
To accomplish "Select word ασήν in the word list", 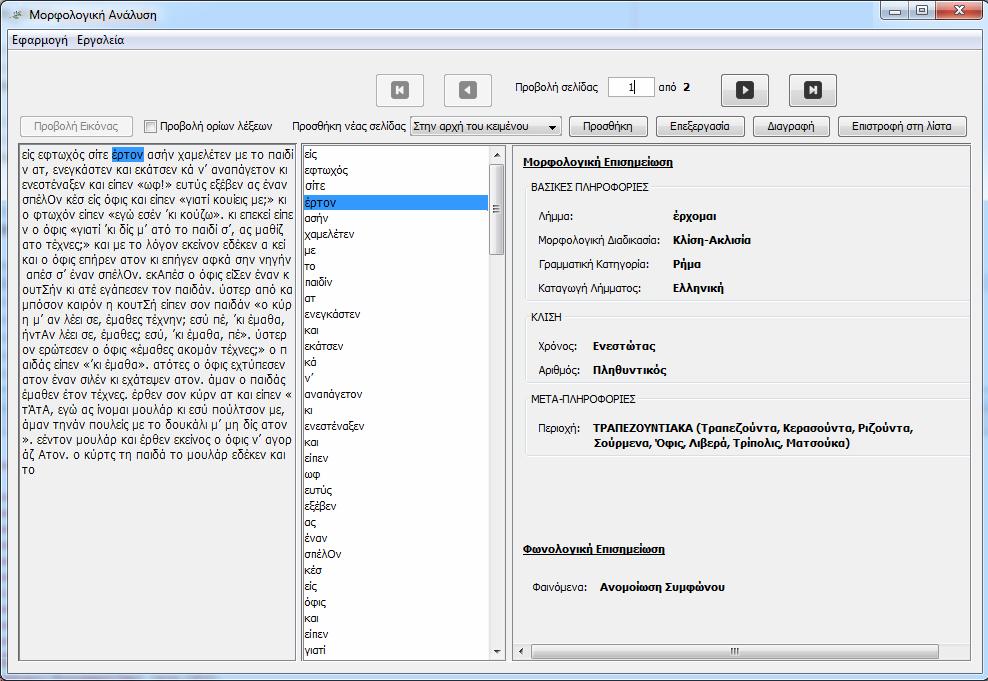I will tap(316, 218).
